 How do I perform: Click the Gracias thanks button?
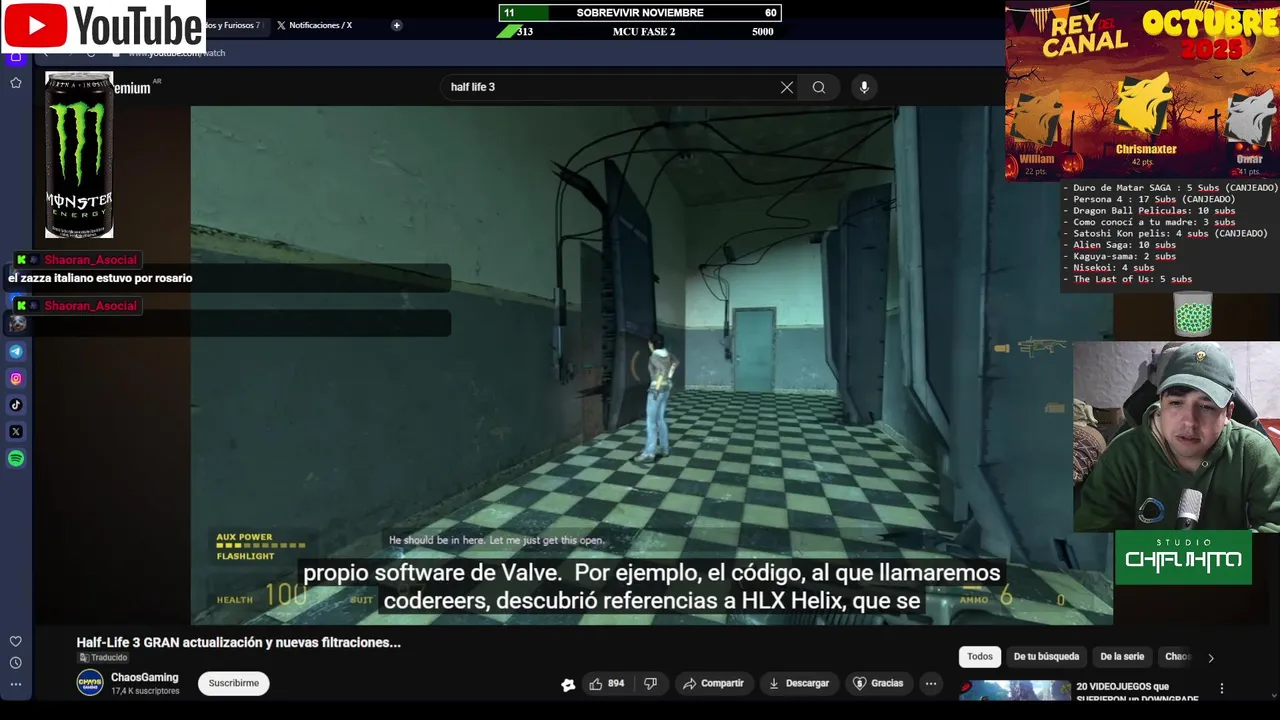pos(877,684)
